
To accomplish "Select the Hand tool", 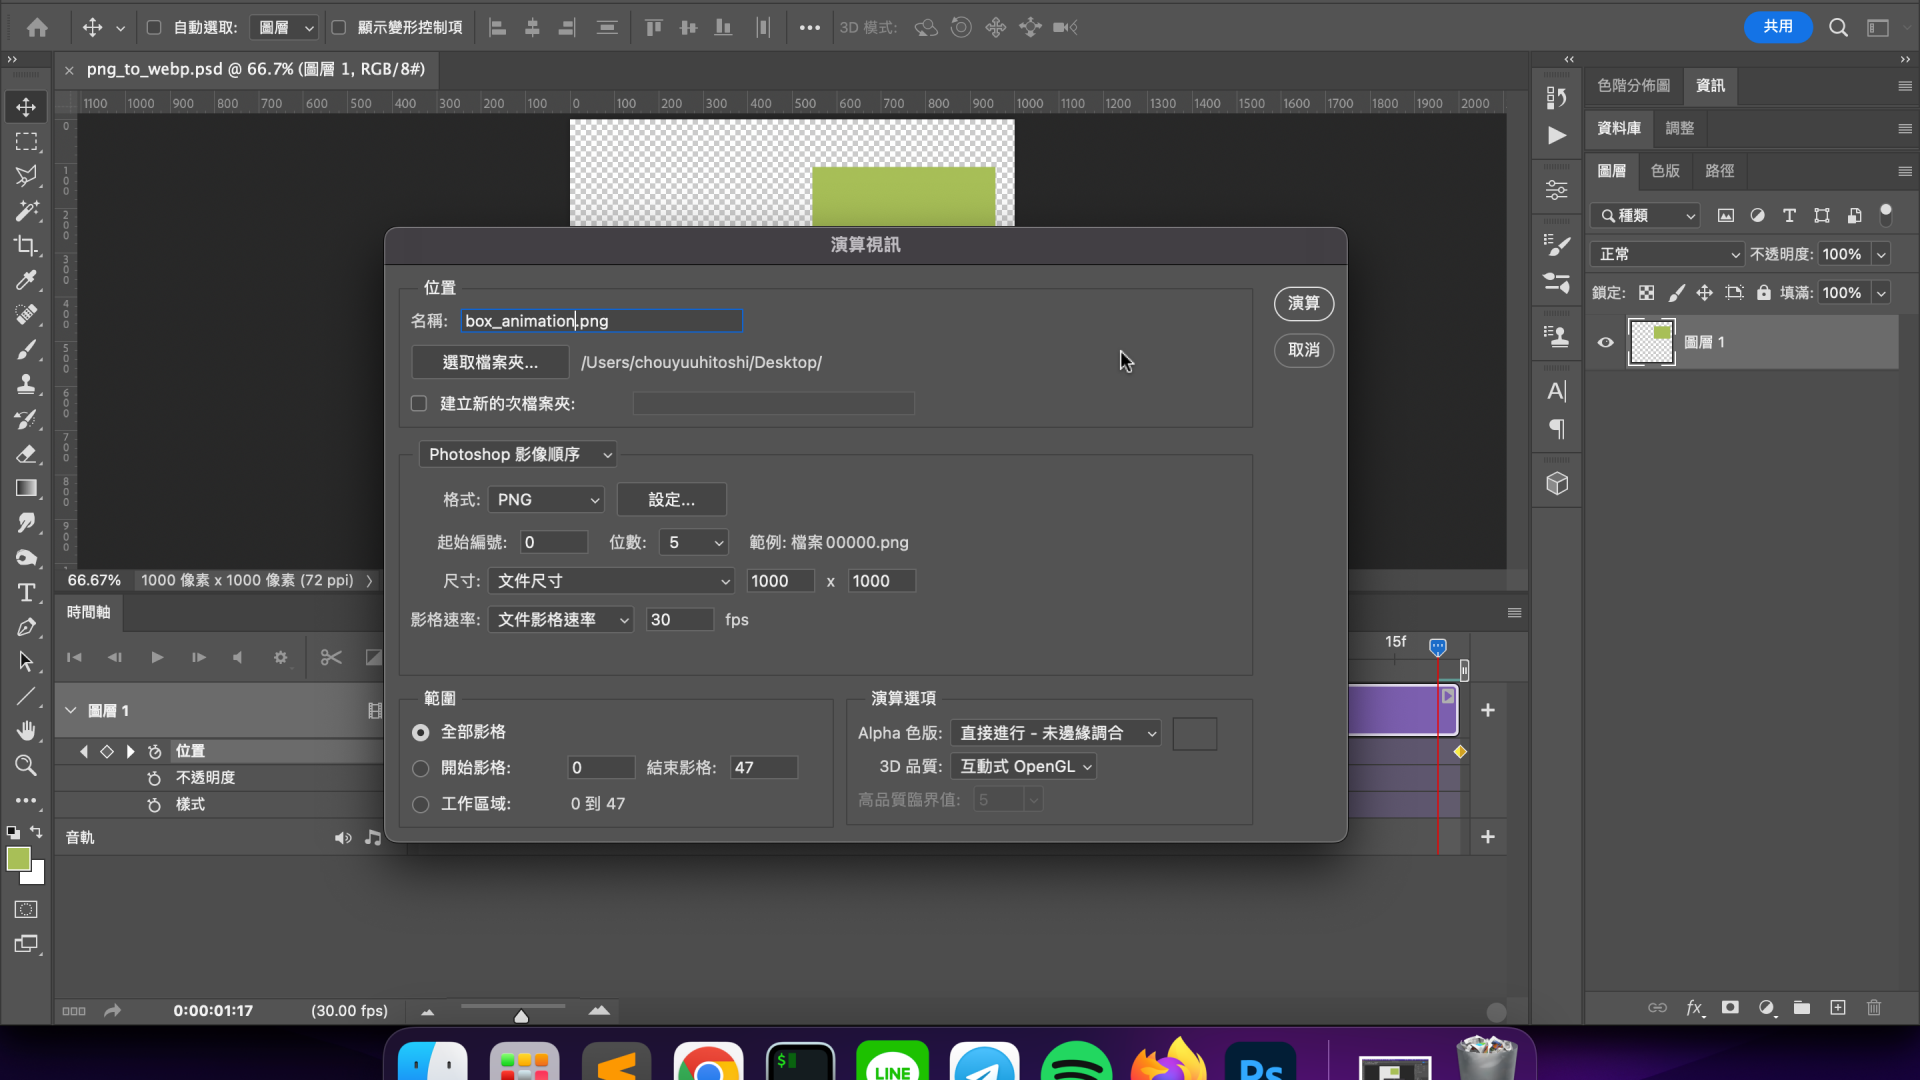I will click(26, 731).
